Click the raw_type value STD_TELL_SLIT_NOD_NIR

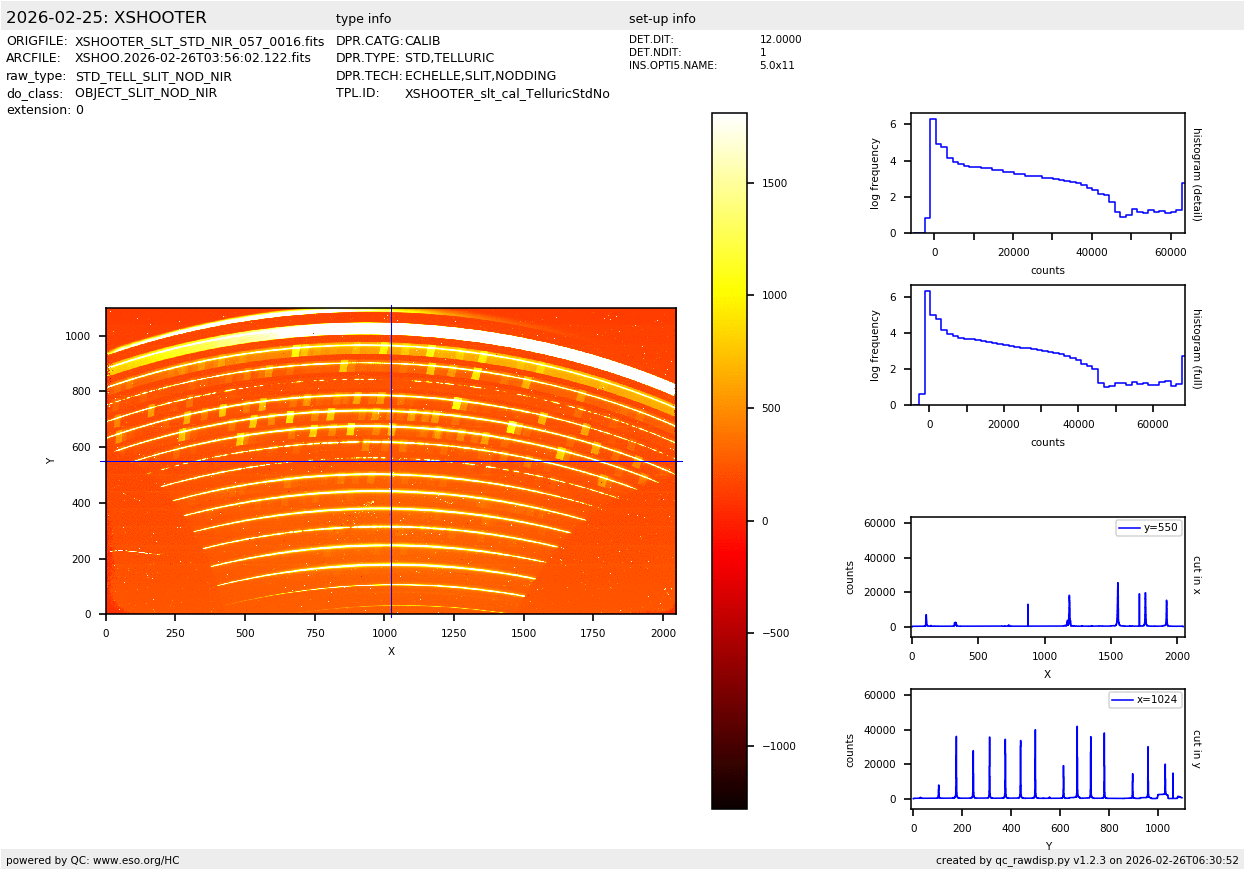153,77
